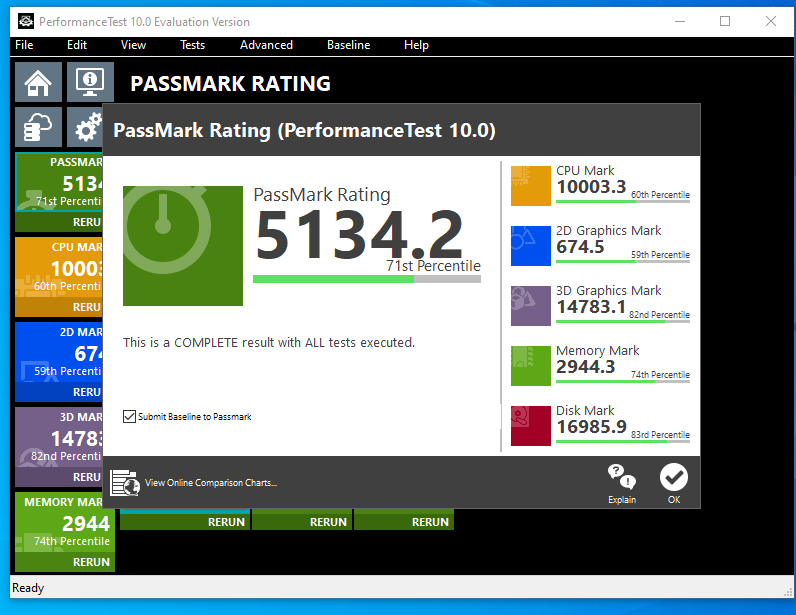Select the Memory Mark 2944 sidebar tile
The image size is (796, 615).
[x=65, y=523]
